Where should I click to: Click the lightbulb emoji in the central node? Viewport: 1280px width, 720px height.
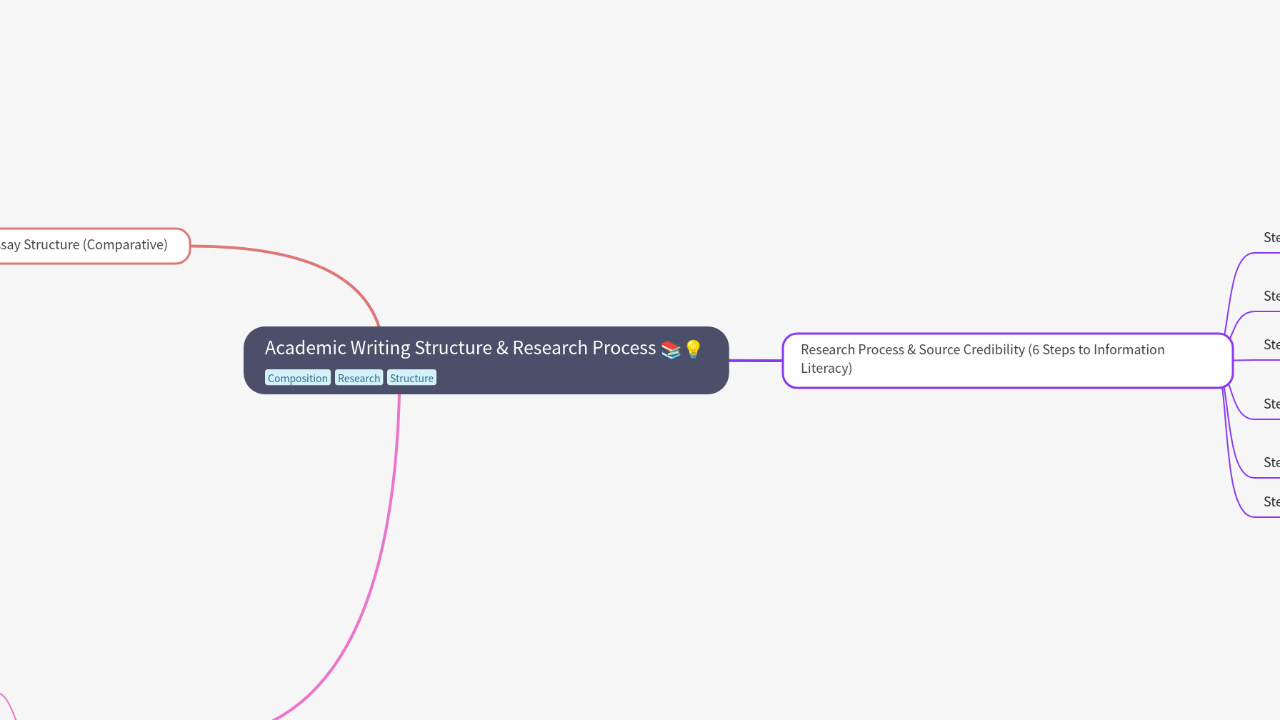[x=693, y=349]
